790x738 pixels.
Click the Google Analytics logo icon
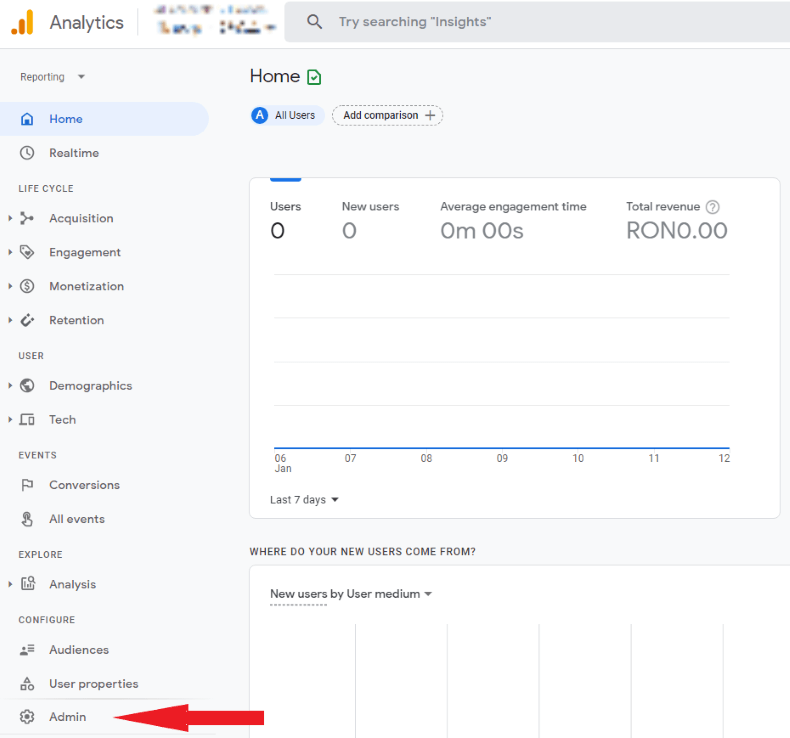pyautogui.click(x=22, y=22)
